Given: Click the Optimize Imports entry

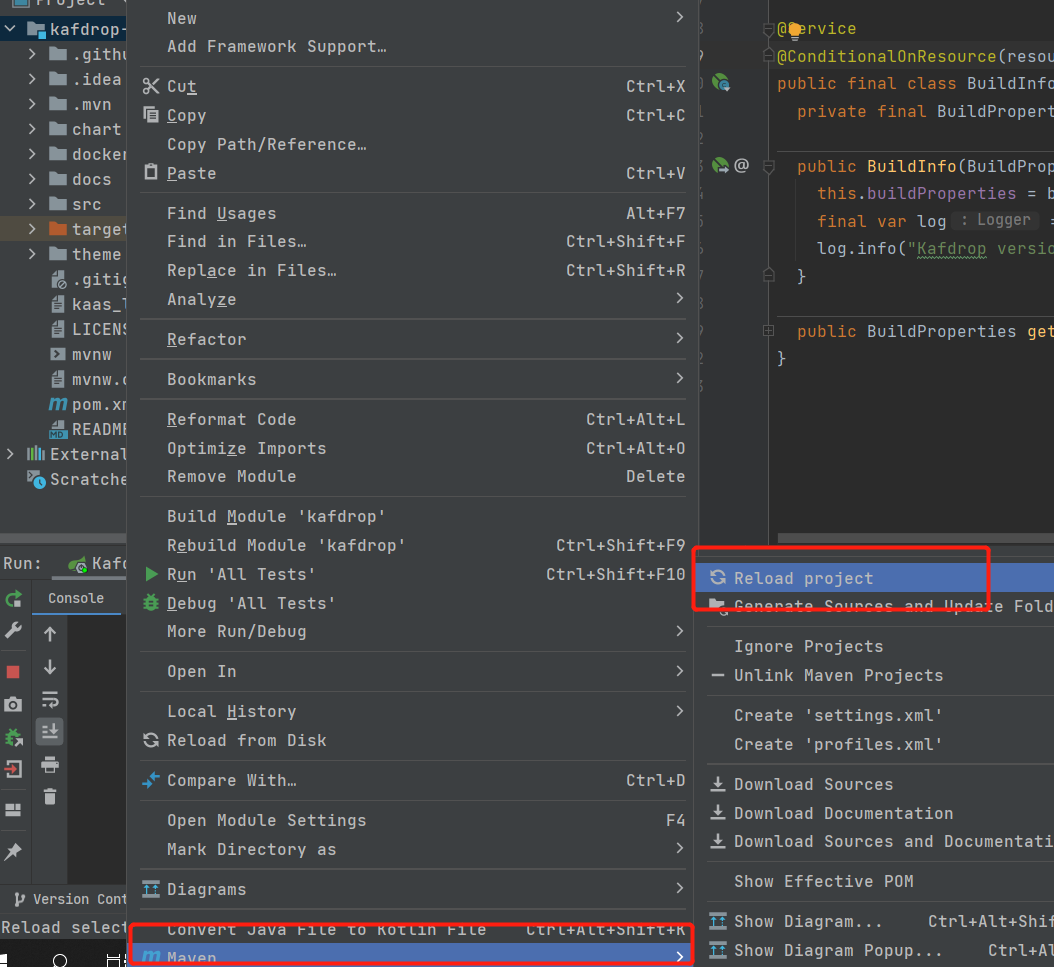Looking at the screenshot, I should coord(413,448).
